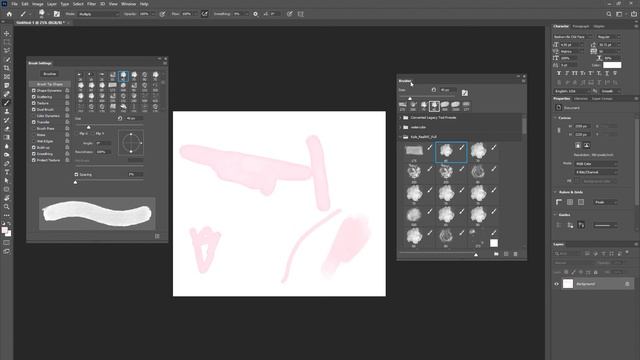Select Gradient tool in left toolbar
Image resolution: width=640 pixels, height=360 pixels.
7,138
